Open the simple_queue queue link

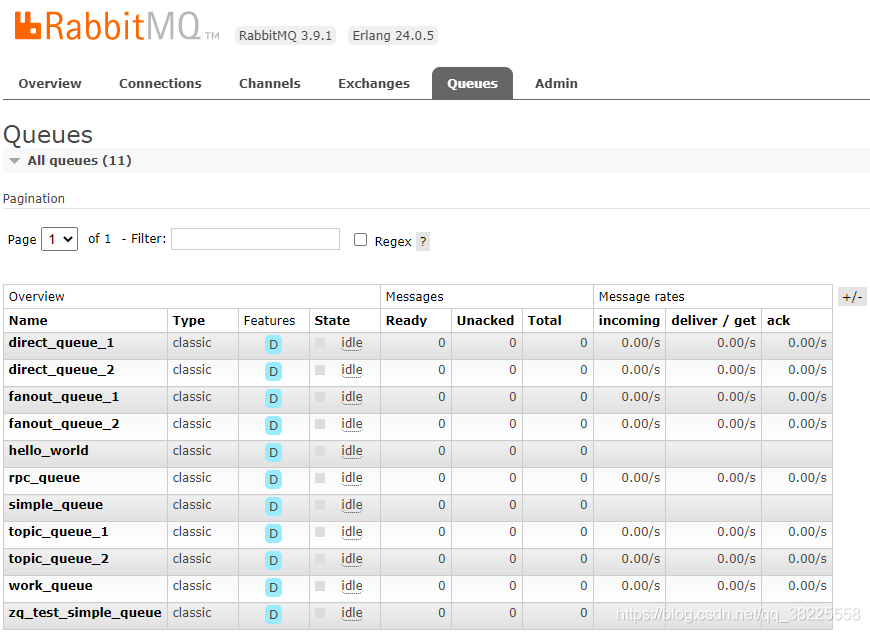click(55, 505)
